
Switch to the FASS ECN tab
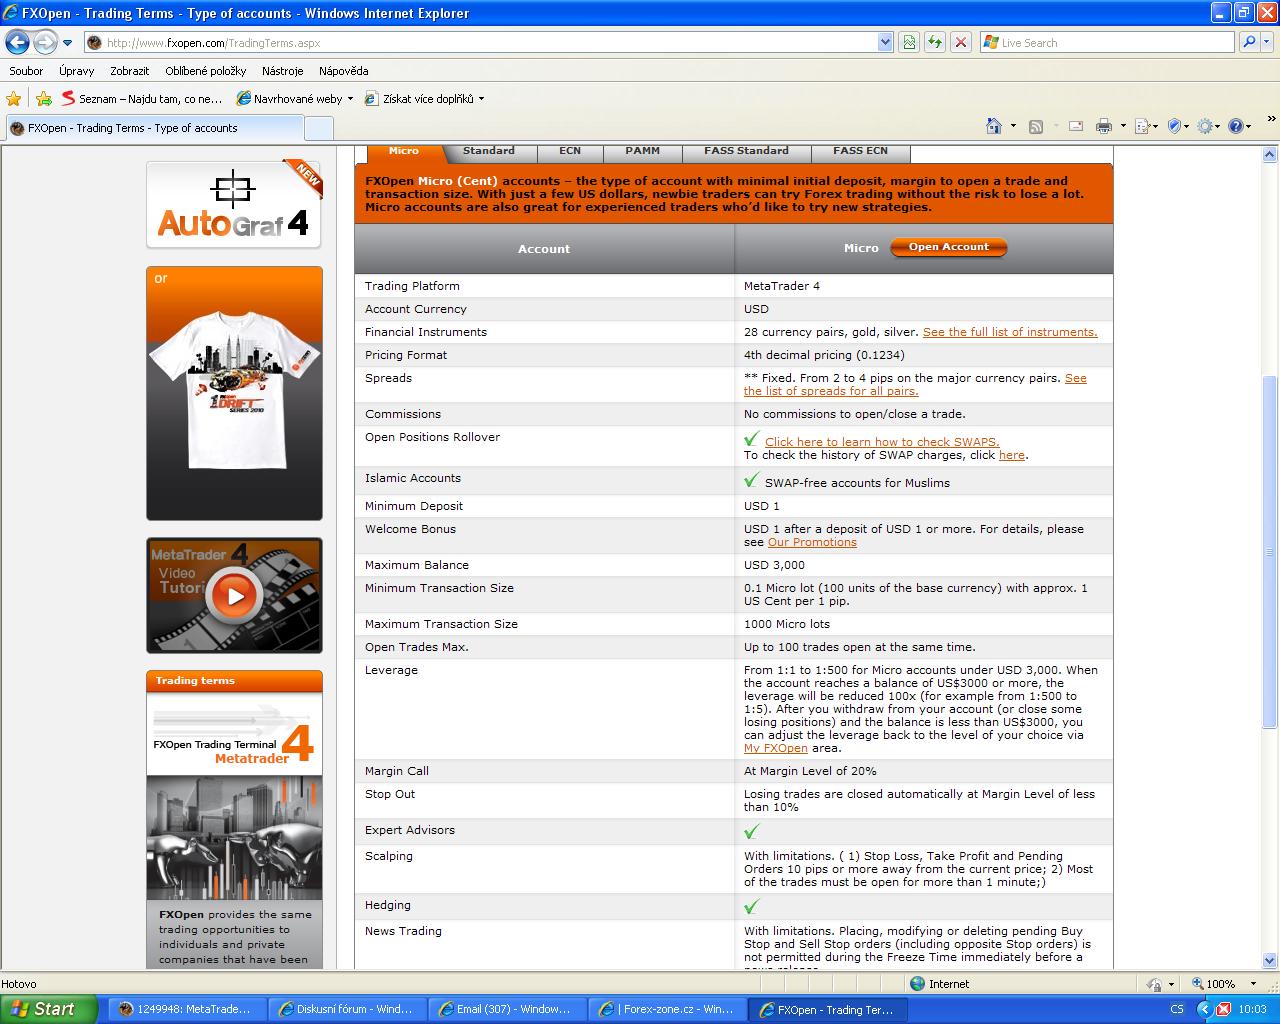[x=860, y=151]
